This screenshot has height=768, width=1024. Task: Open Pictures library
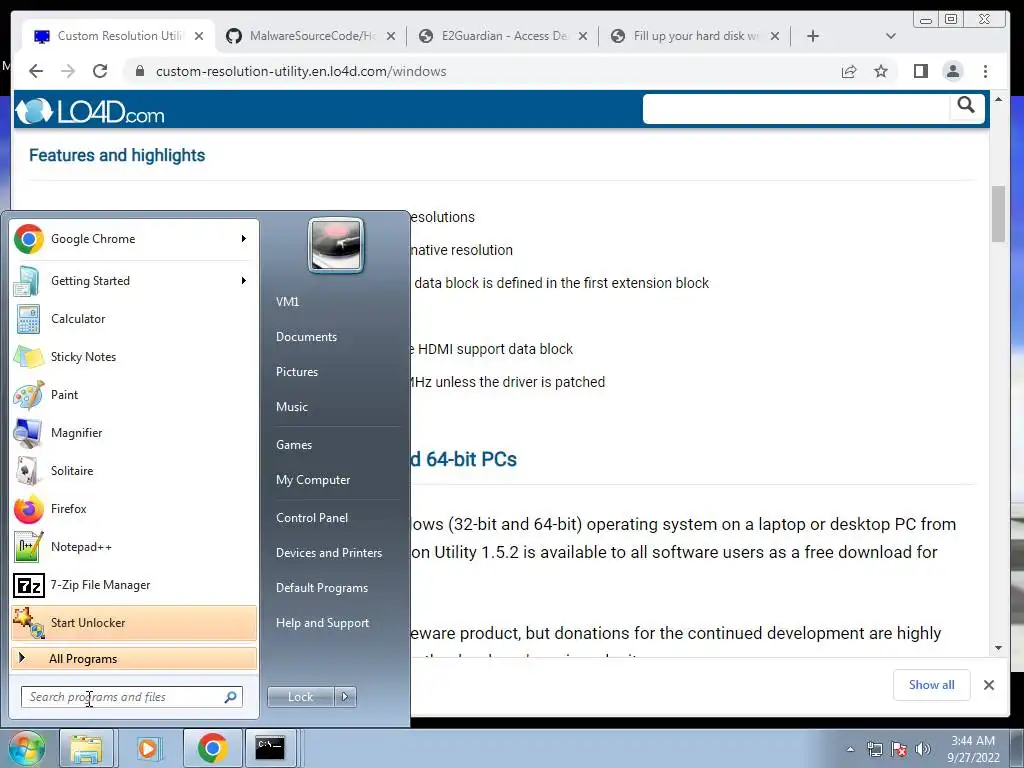tap(297, 372)
